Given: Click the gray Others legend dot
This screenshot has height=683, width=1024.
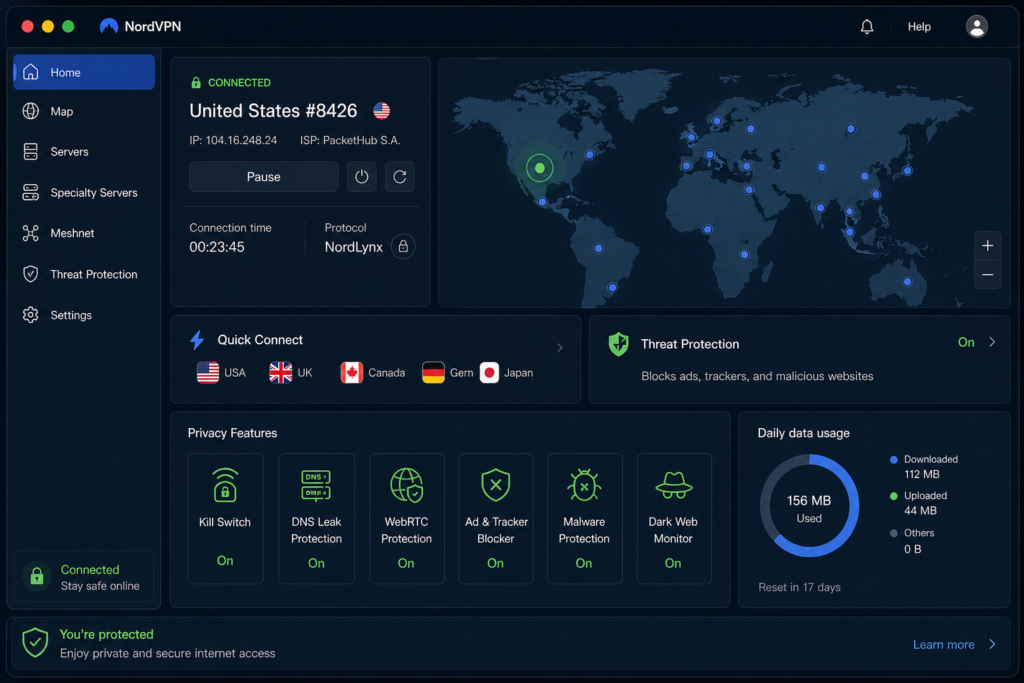Looking at the screenshot, I should [x=893, y=533].
